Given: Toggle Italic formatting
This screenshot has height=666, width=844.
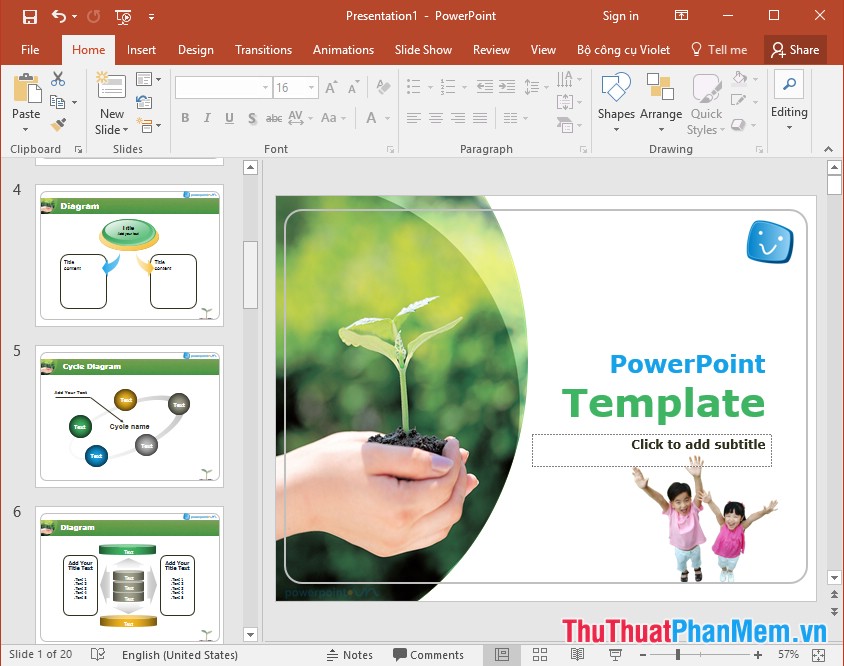Looking at the screenshot, I should [207, 117].
